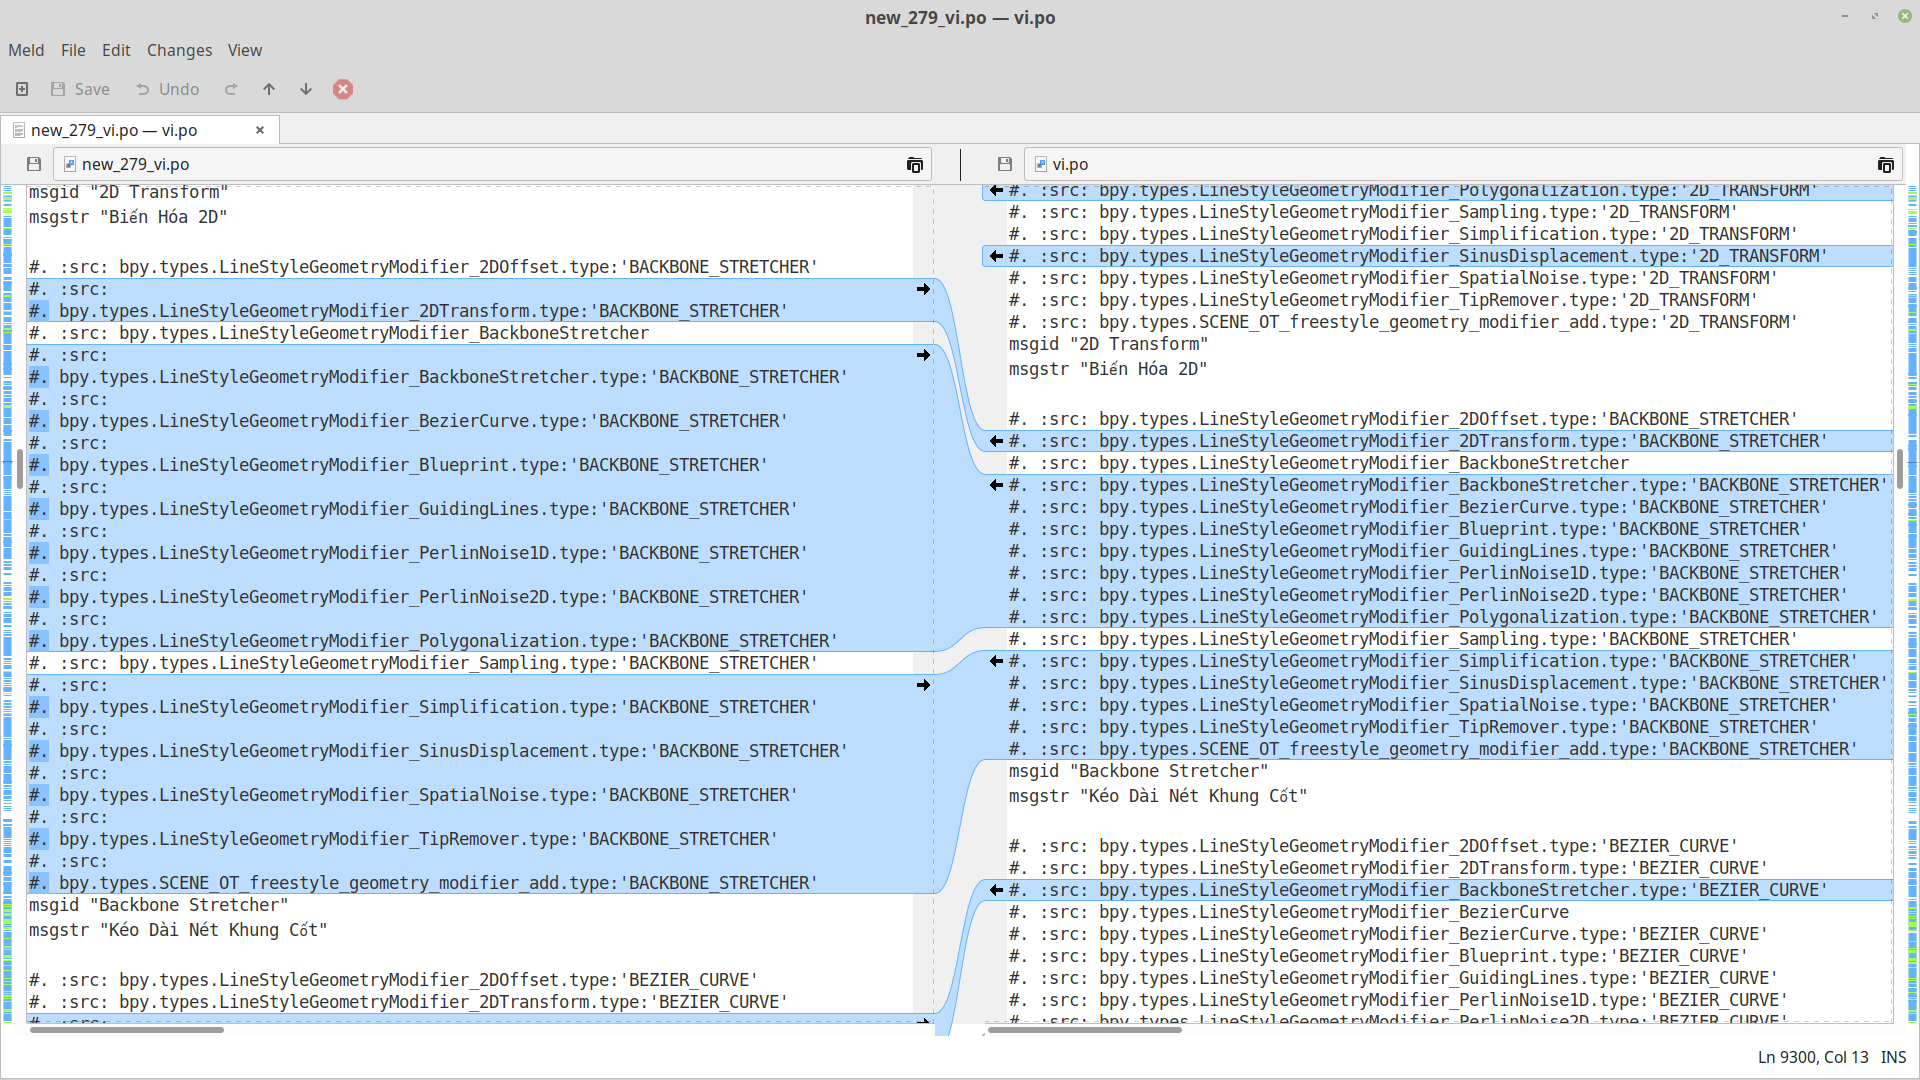1920x1080 pixels.
Task: Go to previous change arrow
Action: click(x=269, y=89)
